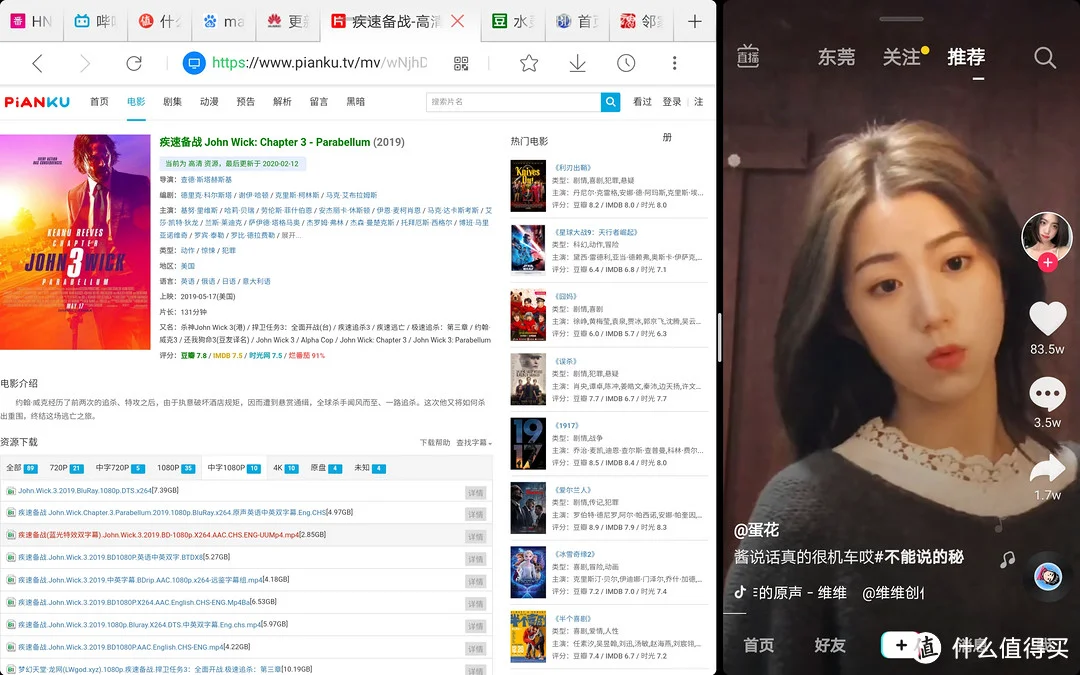This screenshot has height=675, width=1080.
Task: Select the 1080P 35 resource tab
Action: [x=176, y=468]
